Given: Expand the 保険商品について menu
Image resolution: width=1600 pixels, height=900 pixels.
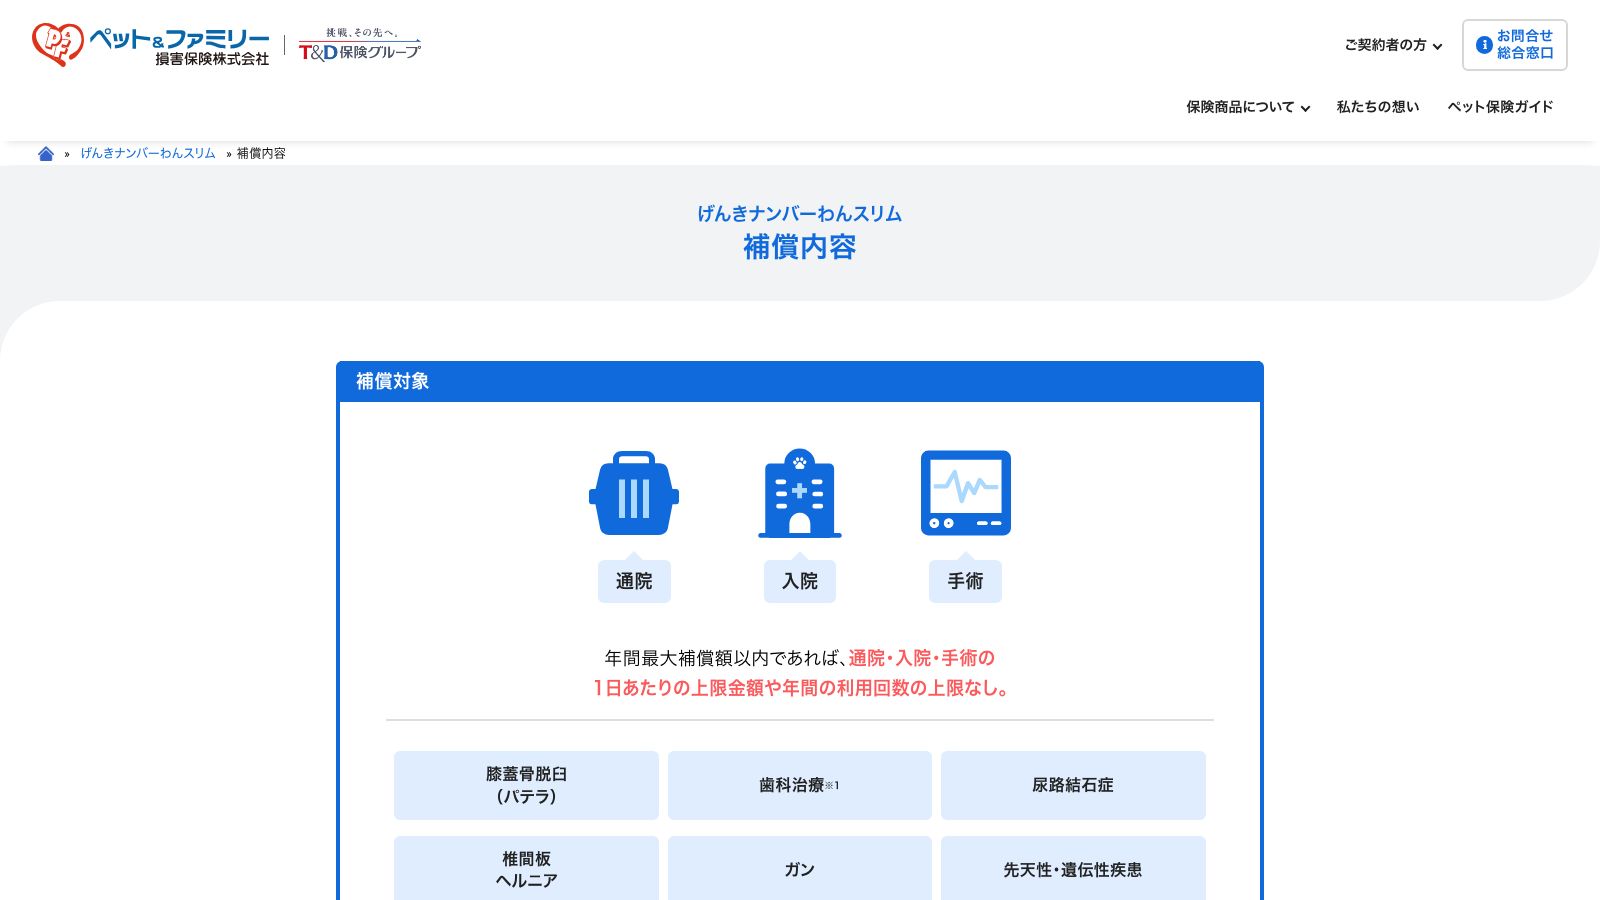Looking at the screenshot, I should click(1248, 107).
